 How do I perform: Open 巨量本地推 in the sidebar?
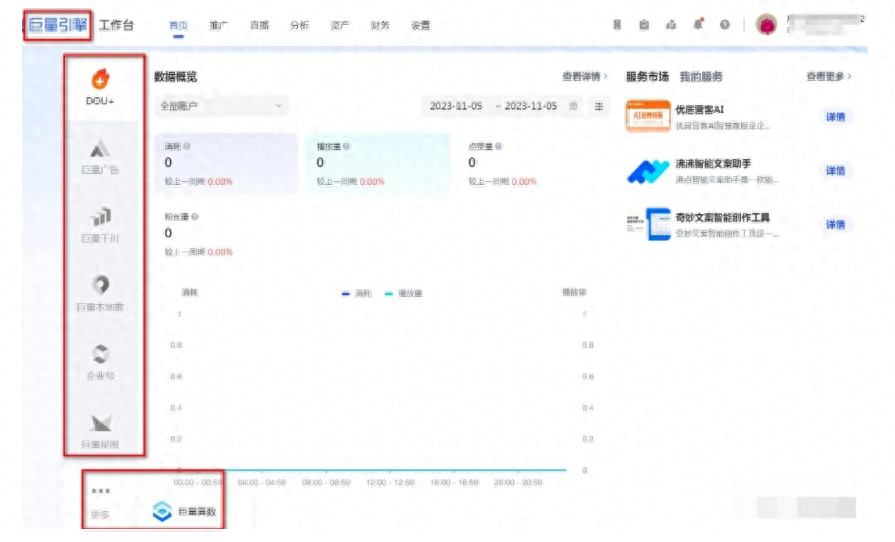100,294
